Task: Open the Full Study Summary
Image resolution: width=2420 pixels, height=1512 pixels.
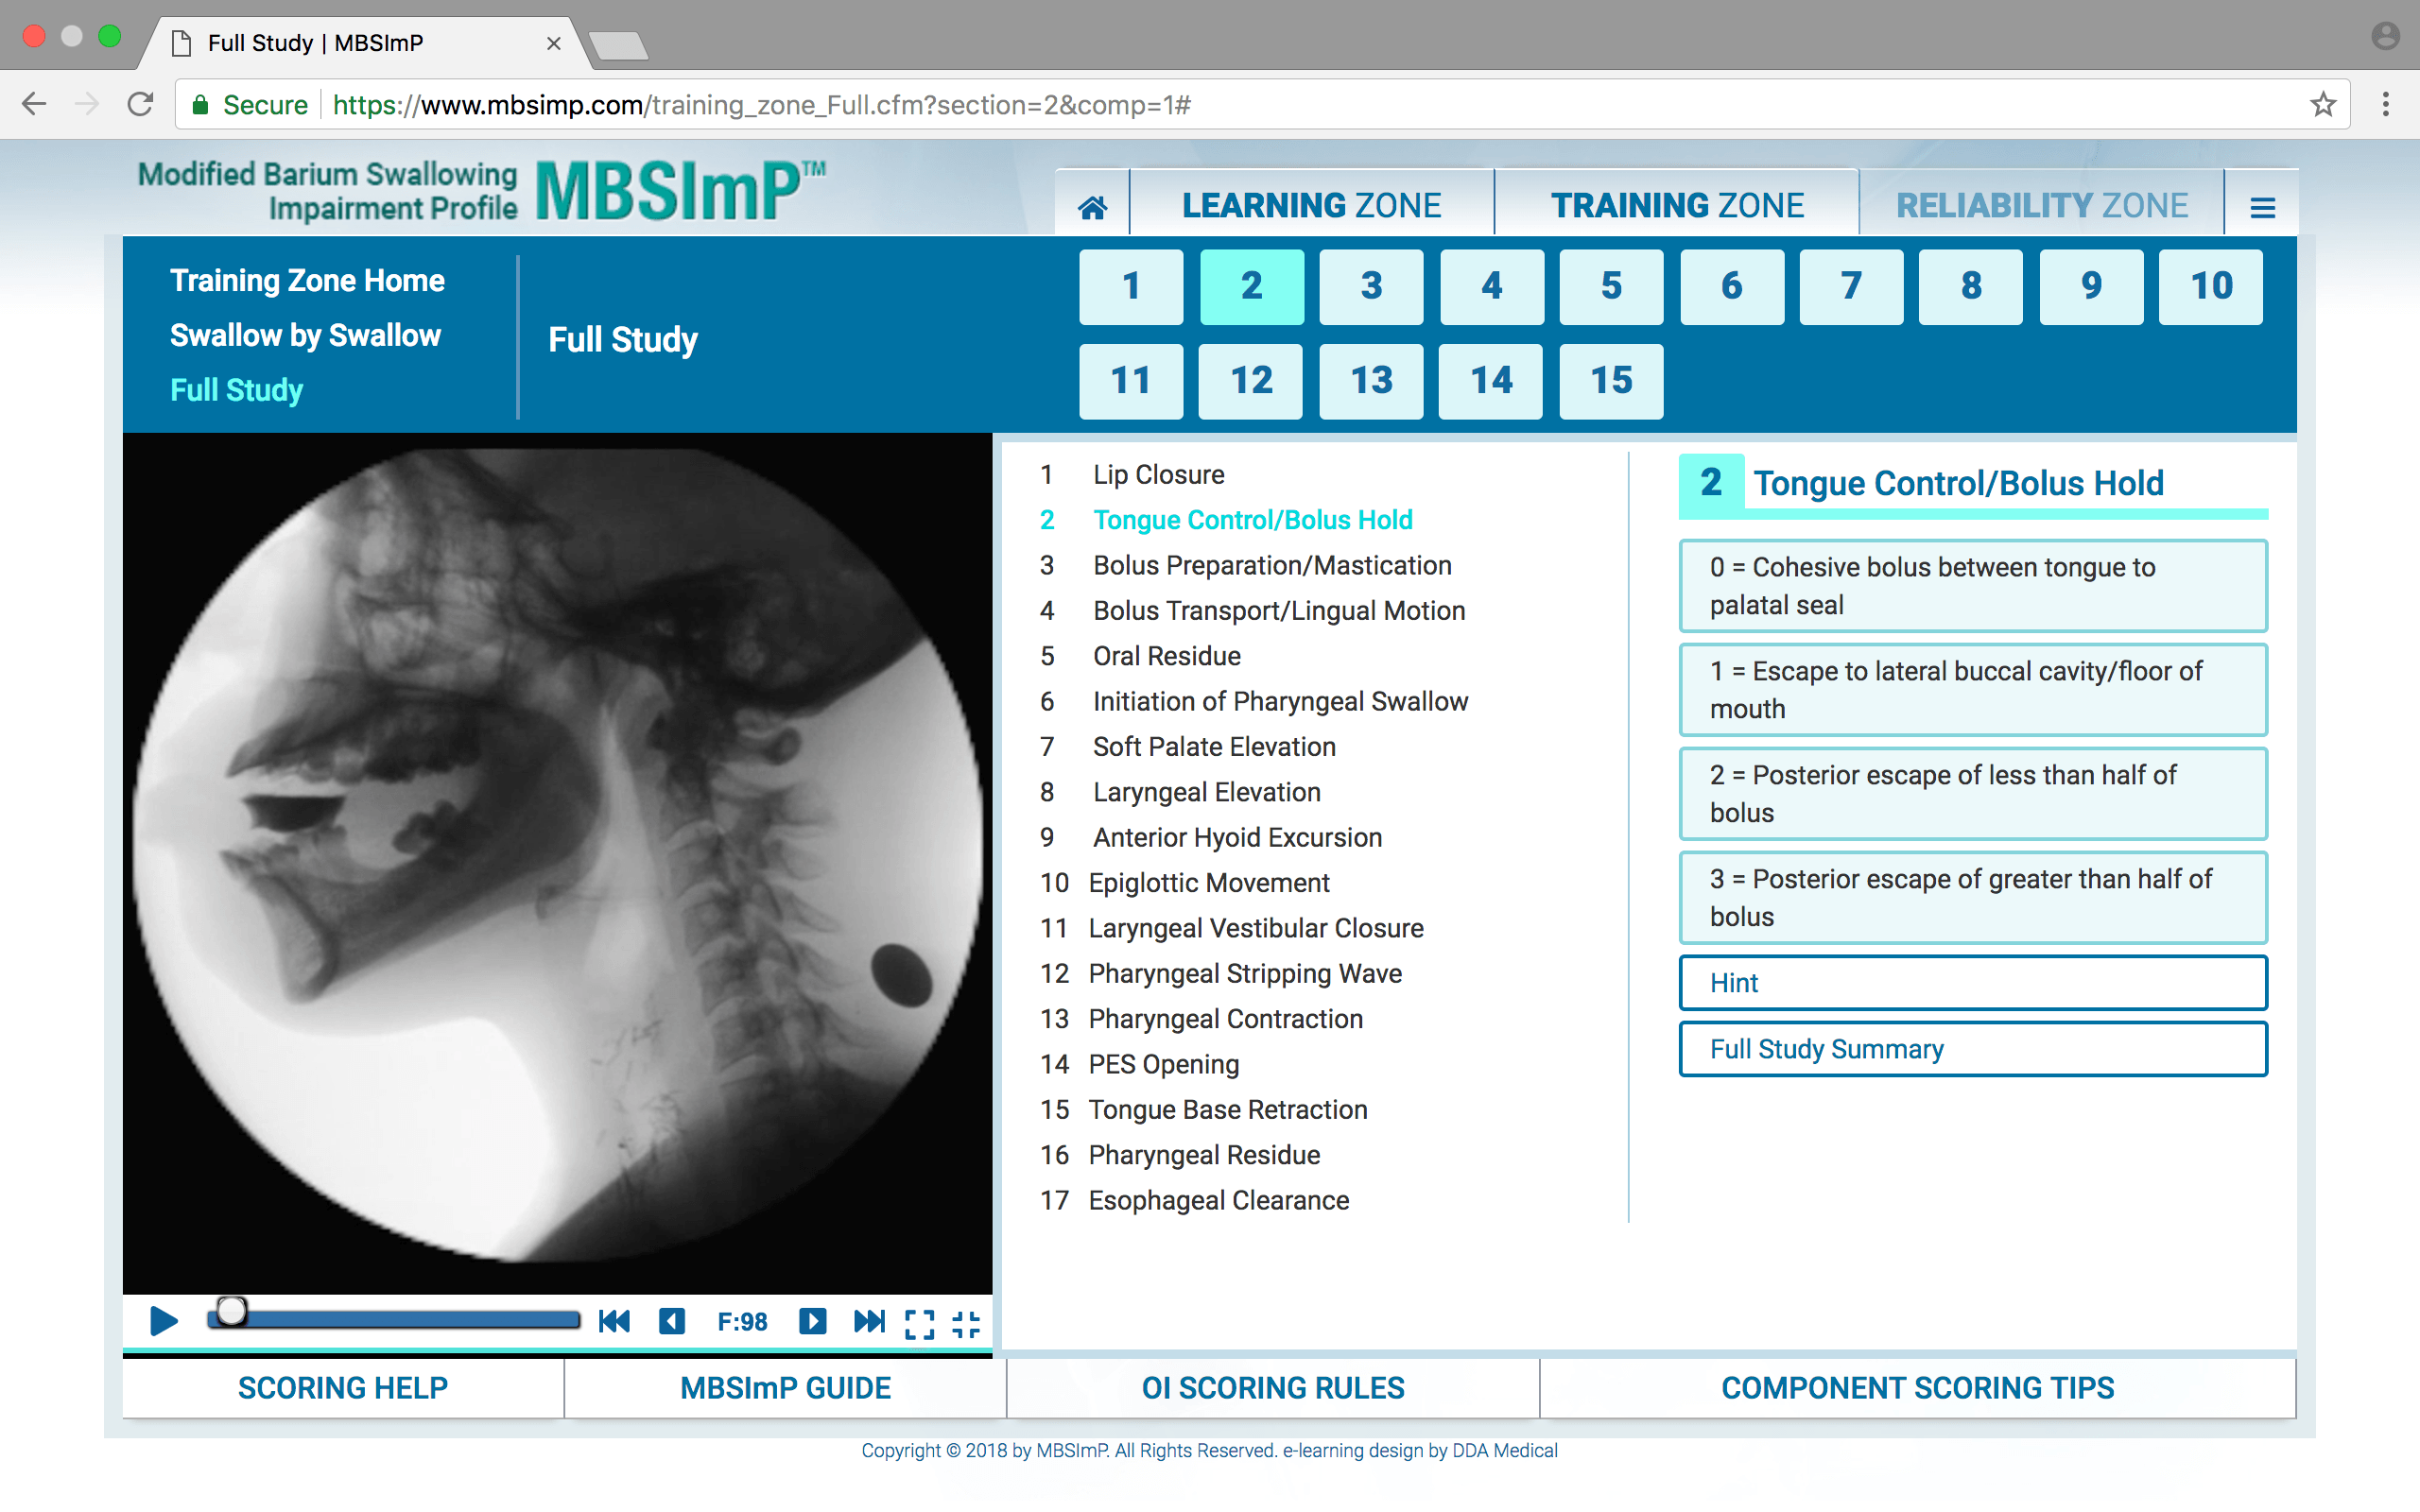Action: click(x=1972, y=1049)
